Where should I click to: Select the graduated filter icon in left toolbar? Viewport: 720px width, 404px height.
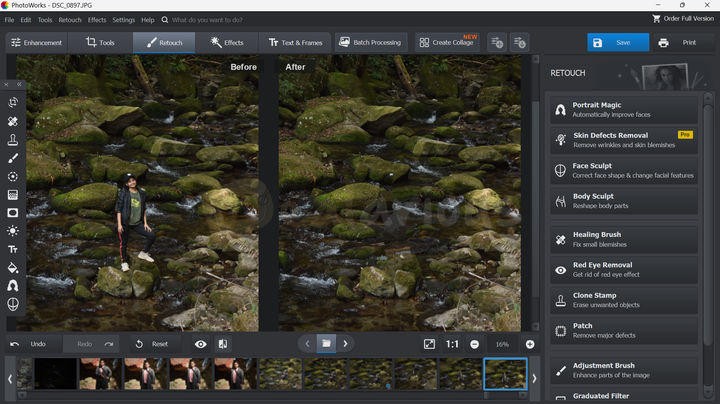click(x=13, y=195)
